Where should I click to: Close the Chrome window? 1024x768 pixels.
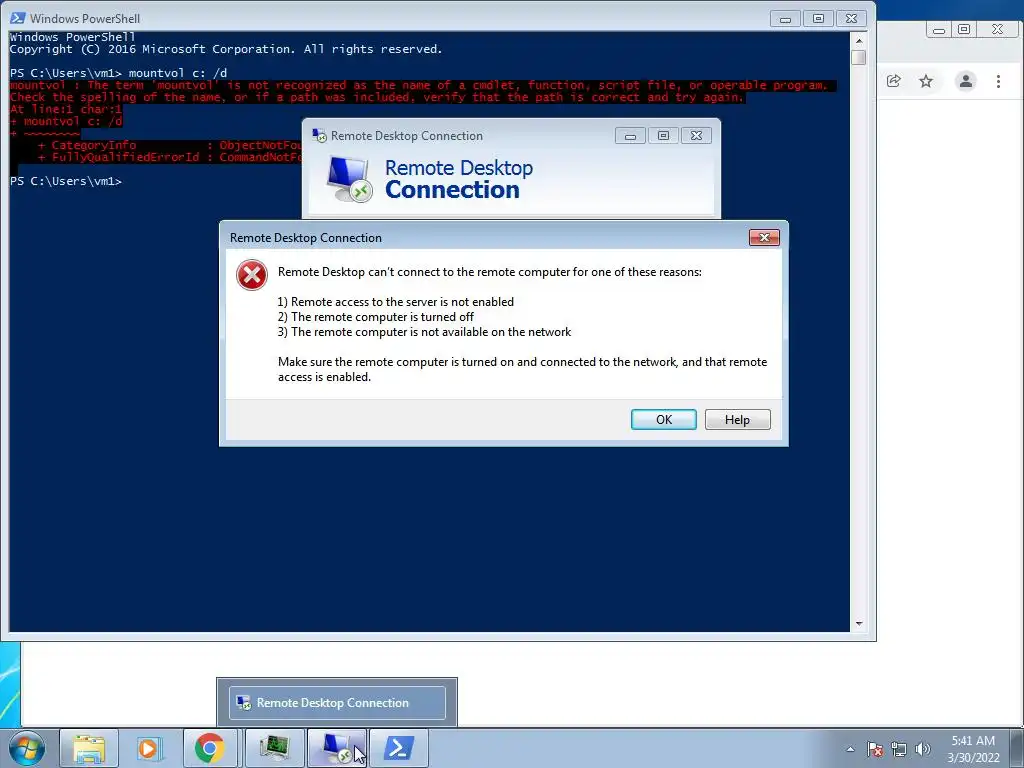click(997, 29)
